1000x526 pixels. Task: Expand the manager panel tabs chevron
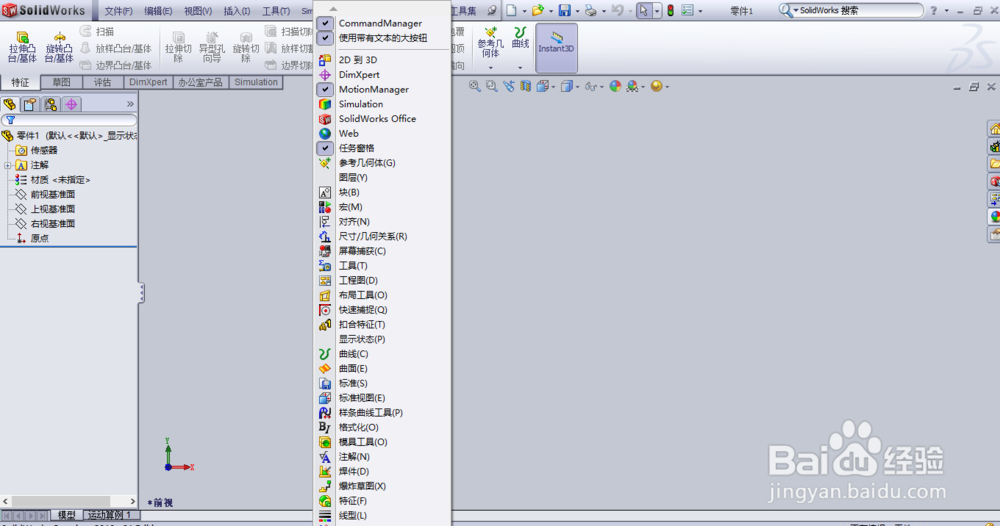click(130, 104)
